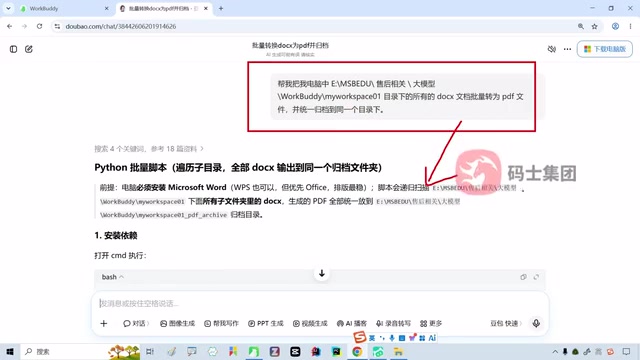Open the purple Z taskbar icon
640x360 pixels.
pyautogui.click(x=274, y=351)
